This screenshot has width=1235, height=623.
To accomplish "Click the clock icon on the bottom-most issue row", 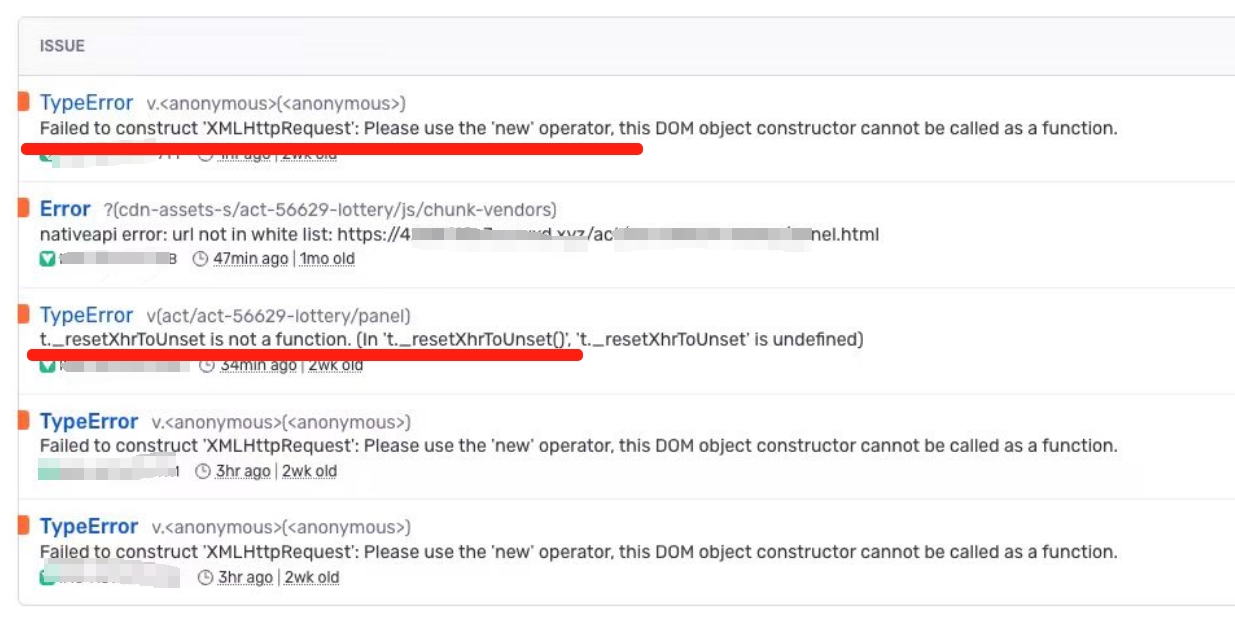I will coord(205,577).
